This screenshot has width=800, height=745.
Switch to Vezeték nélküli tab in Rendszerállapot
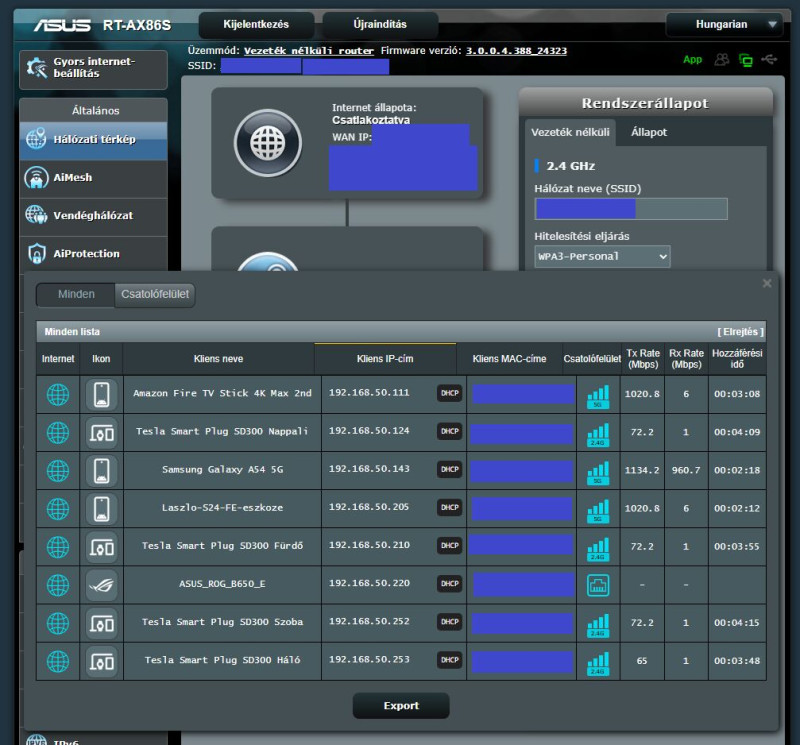(x=570, y=133)
